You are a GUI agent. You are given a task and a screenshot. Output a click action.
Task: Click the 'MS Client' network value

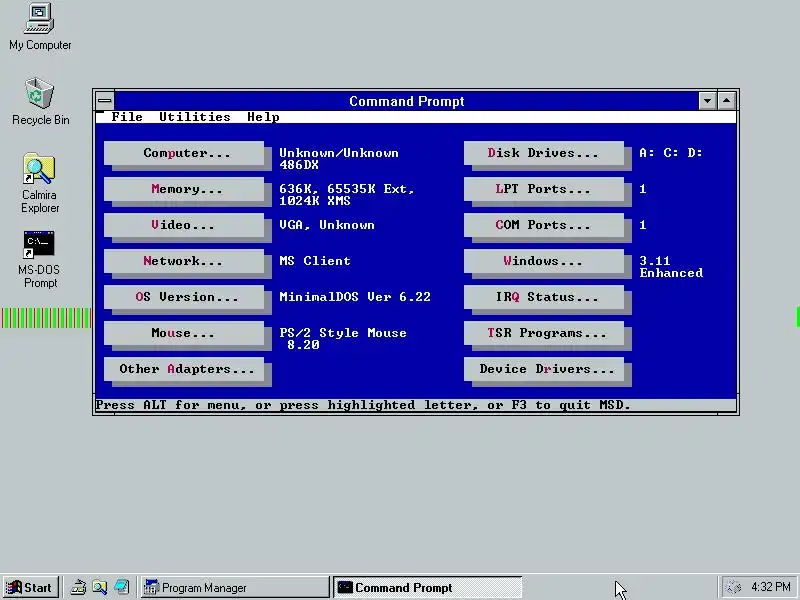(x=315, y=261)
